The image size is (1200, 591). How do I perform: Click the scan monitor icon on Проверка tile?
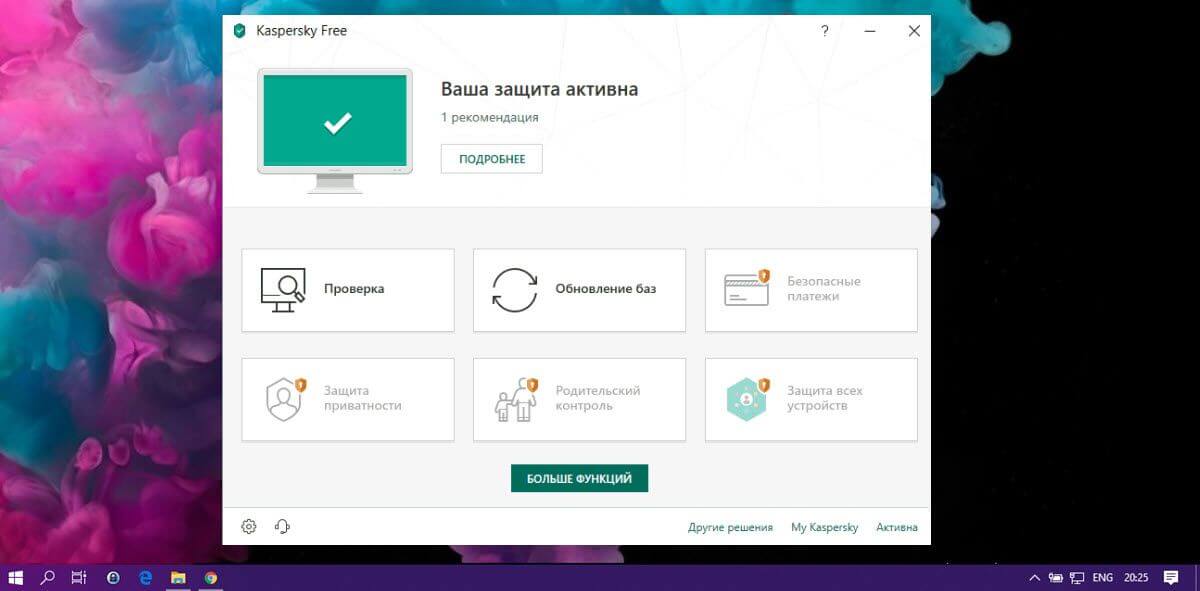283,289
